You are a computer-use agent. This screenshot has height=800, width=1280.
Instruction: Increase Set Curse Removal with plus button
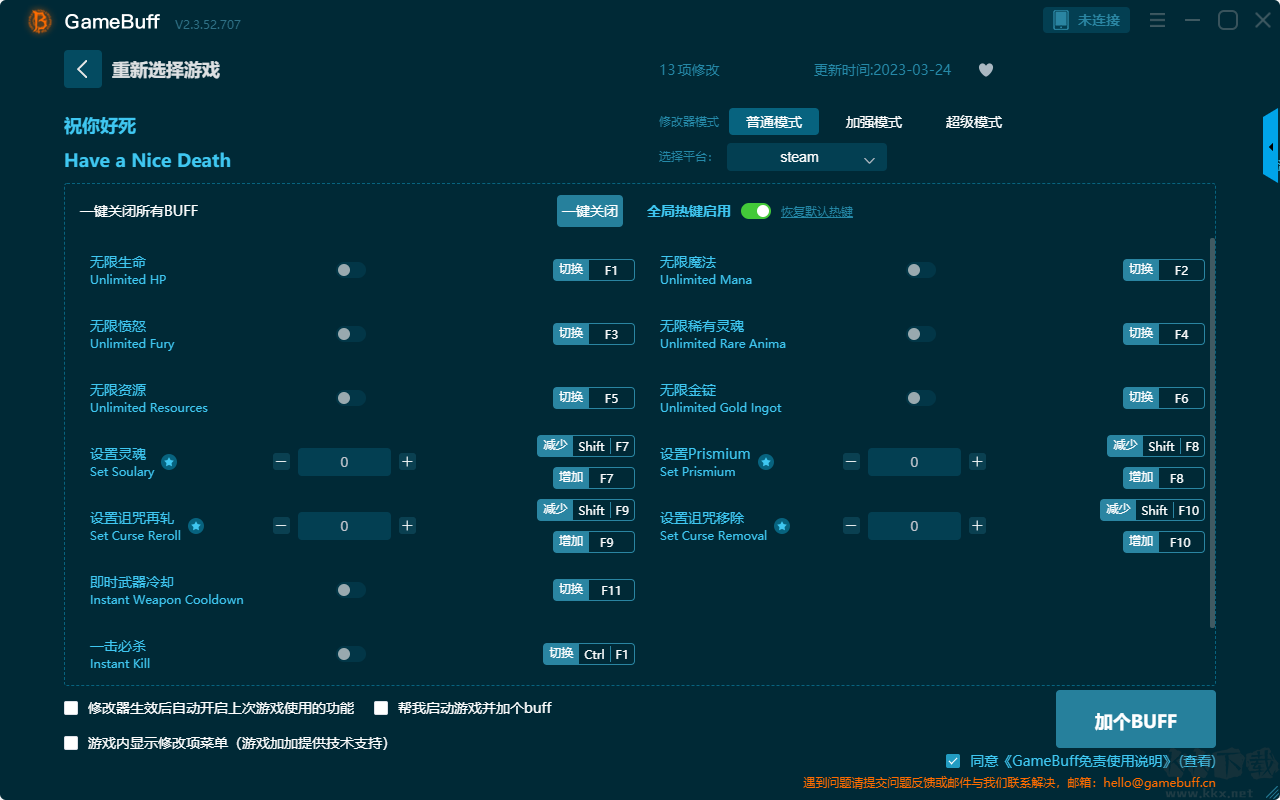(977, 526)
